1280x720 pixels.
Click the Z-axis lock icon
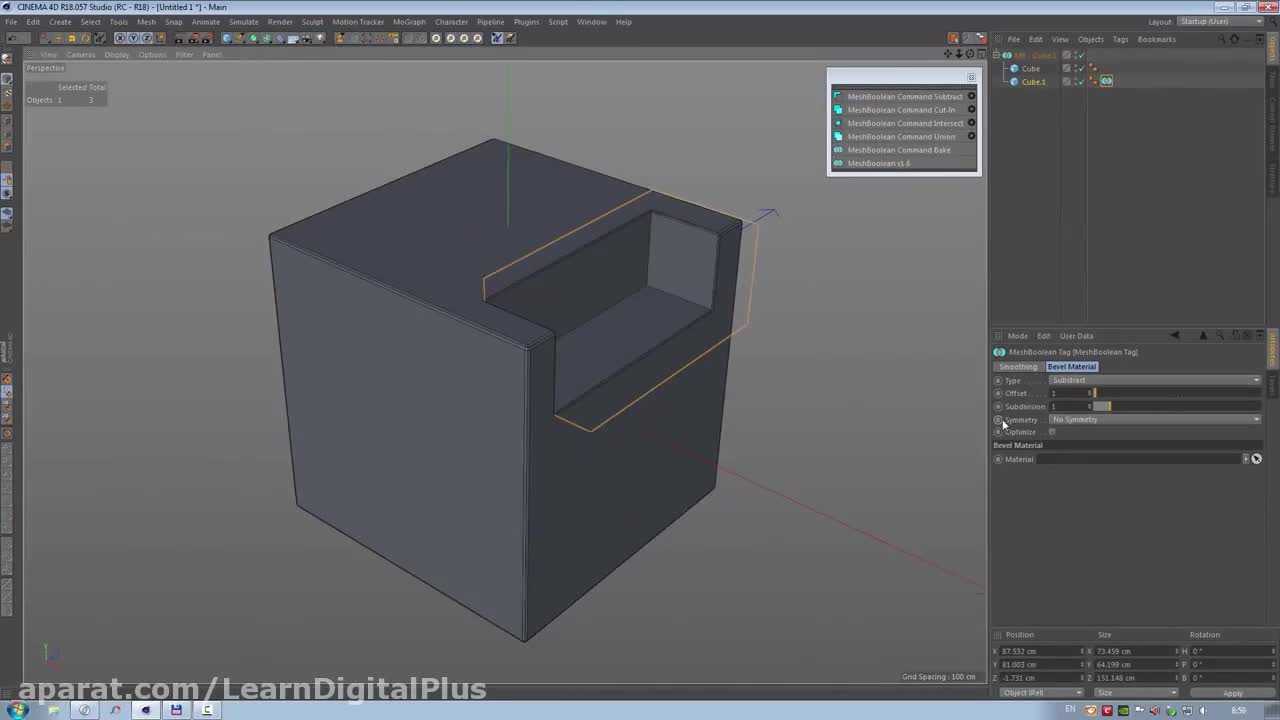[146, 38]
